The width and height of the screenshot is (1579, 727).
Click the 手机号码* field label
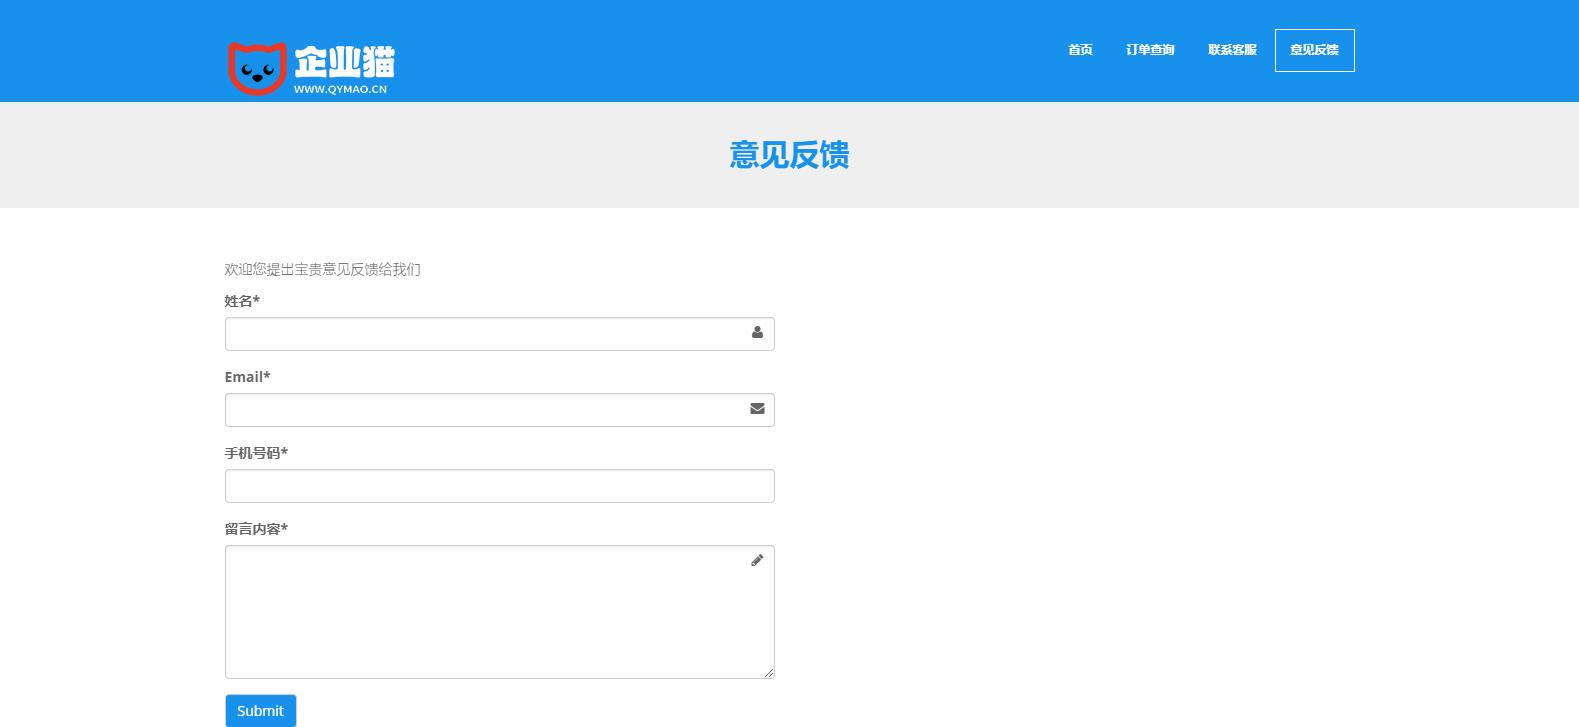pos(256,453)
